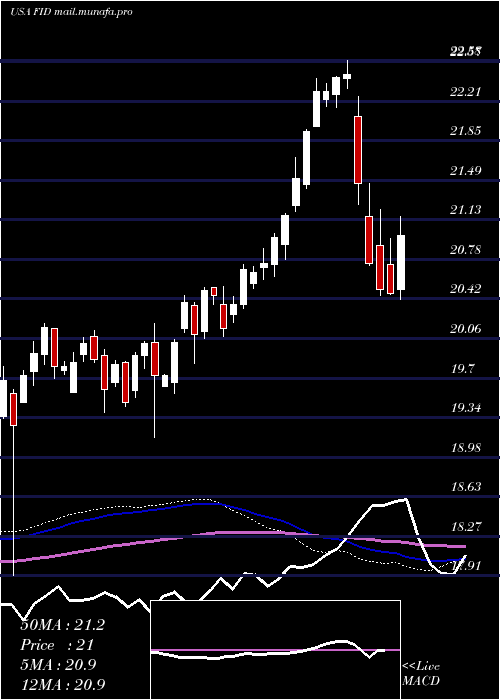The height and width of the screenshot is (700, 500).
Task: Click the '5MA : 20.9' readout
Action: pyautogui.click(x=58, y=665)
